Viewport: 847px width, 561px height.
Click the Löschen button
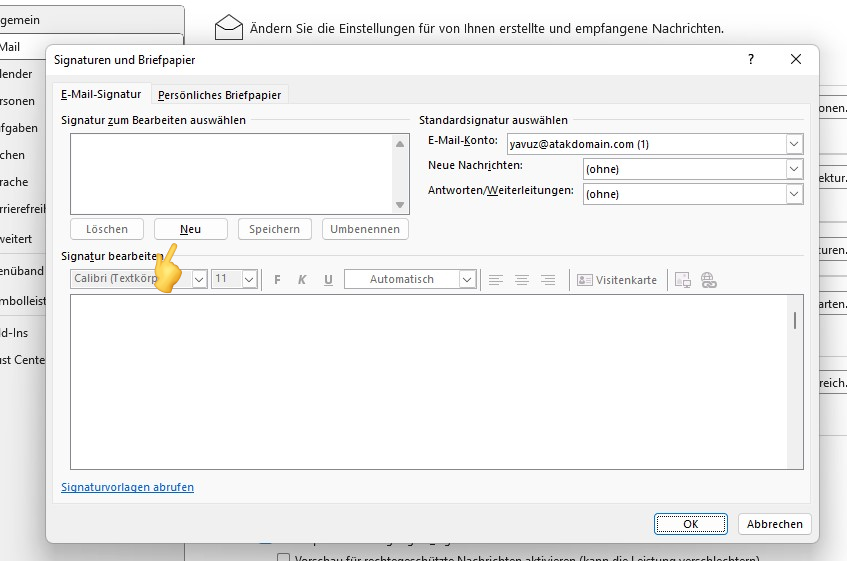click(x=107, y=229)
